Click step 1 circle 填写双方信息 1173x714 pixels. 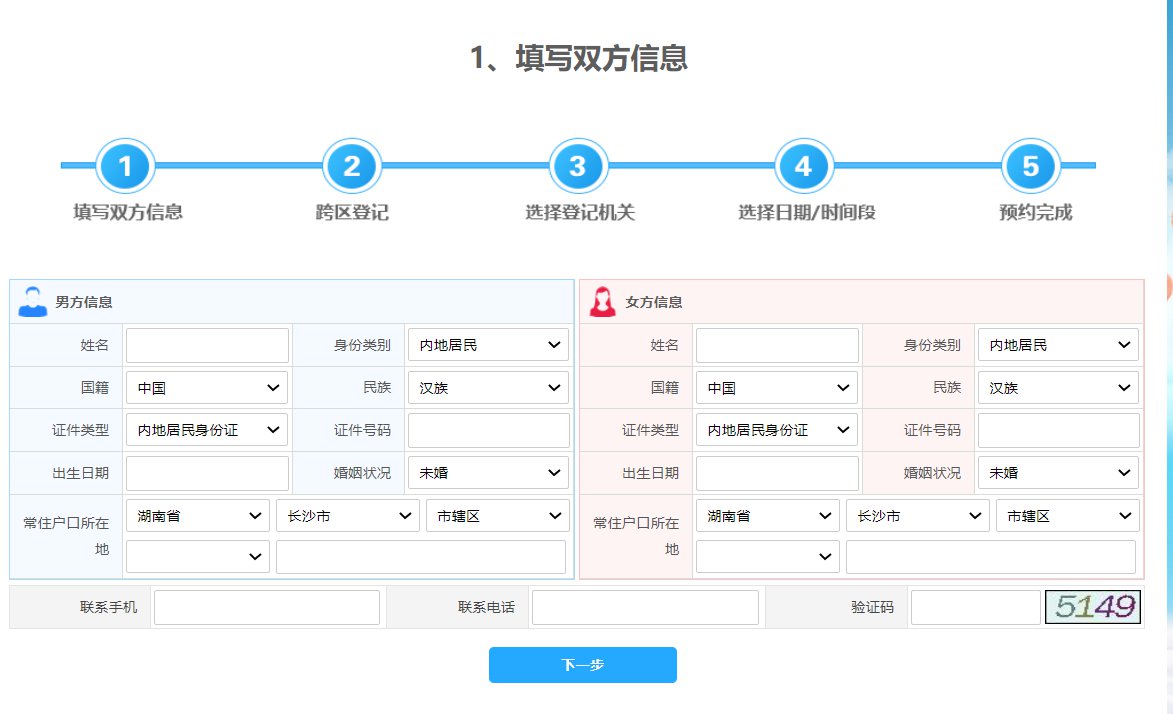(125, 166)
